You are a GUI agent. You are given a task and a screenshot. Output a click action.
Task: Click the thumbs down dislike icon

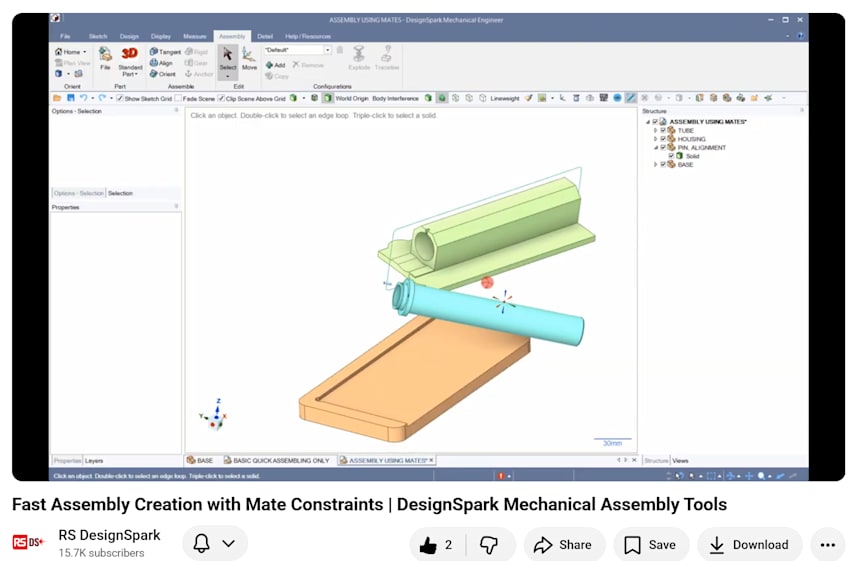pos(488,545)
